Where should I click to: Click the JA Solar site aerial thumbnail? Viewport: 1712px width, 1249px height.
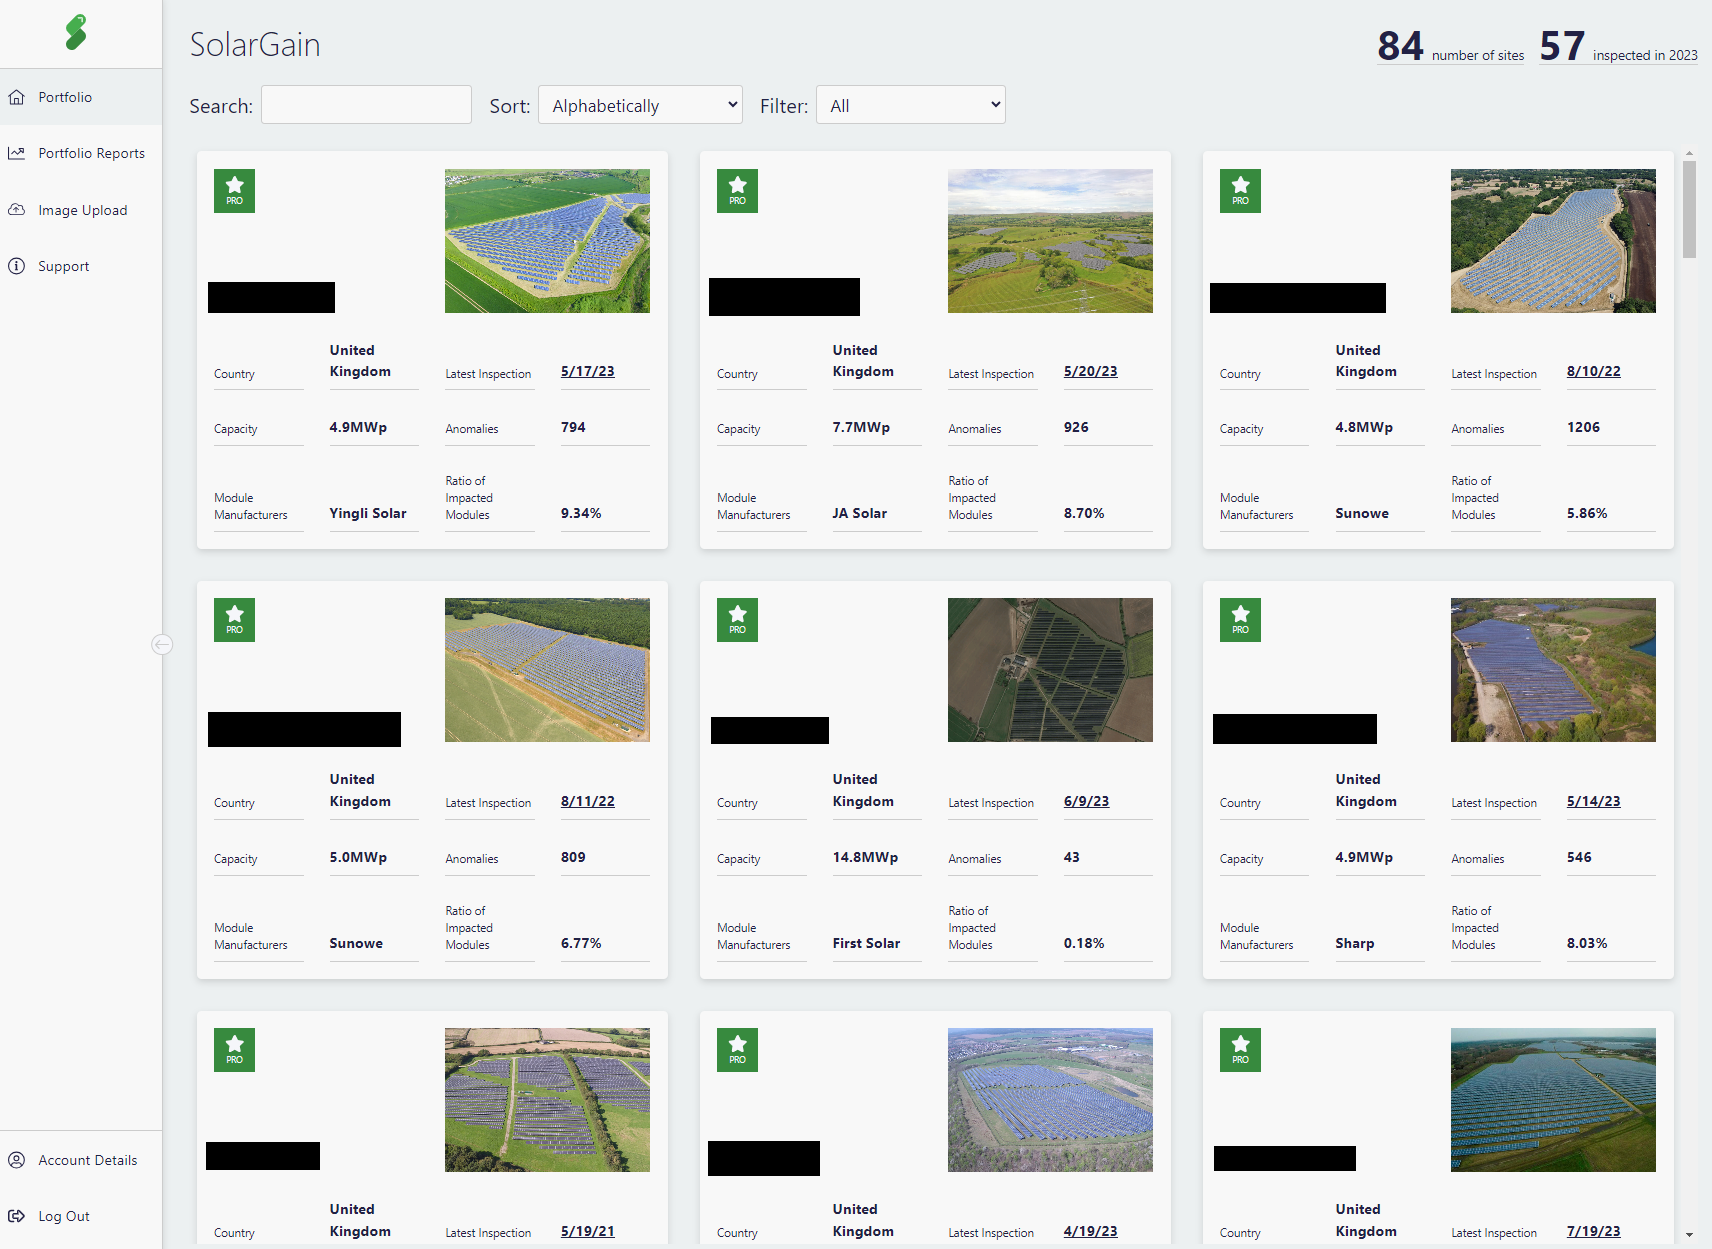click(x=1050, y=241)
